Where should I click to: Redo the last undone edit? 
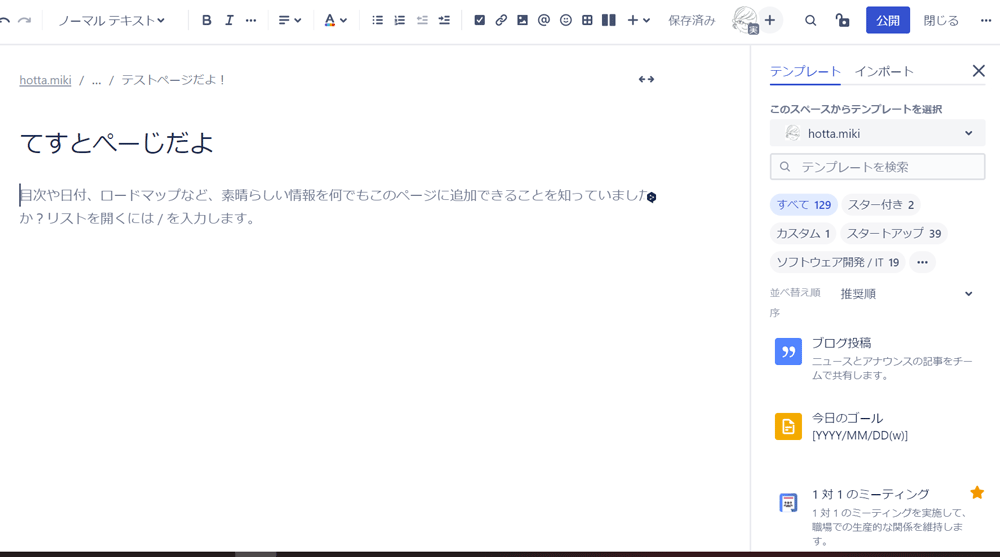point(24,20)
